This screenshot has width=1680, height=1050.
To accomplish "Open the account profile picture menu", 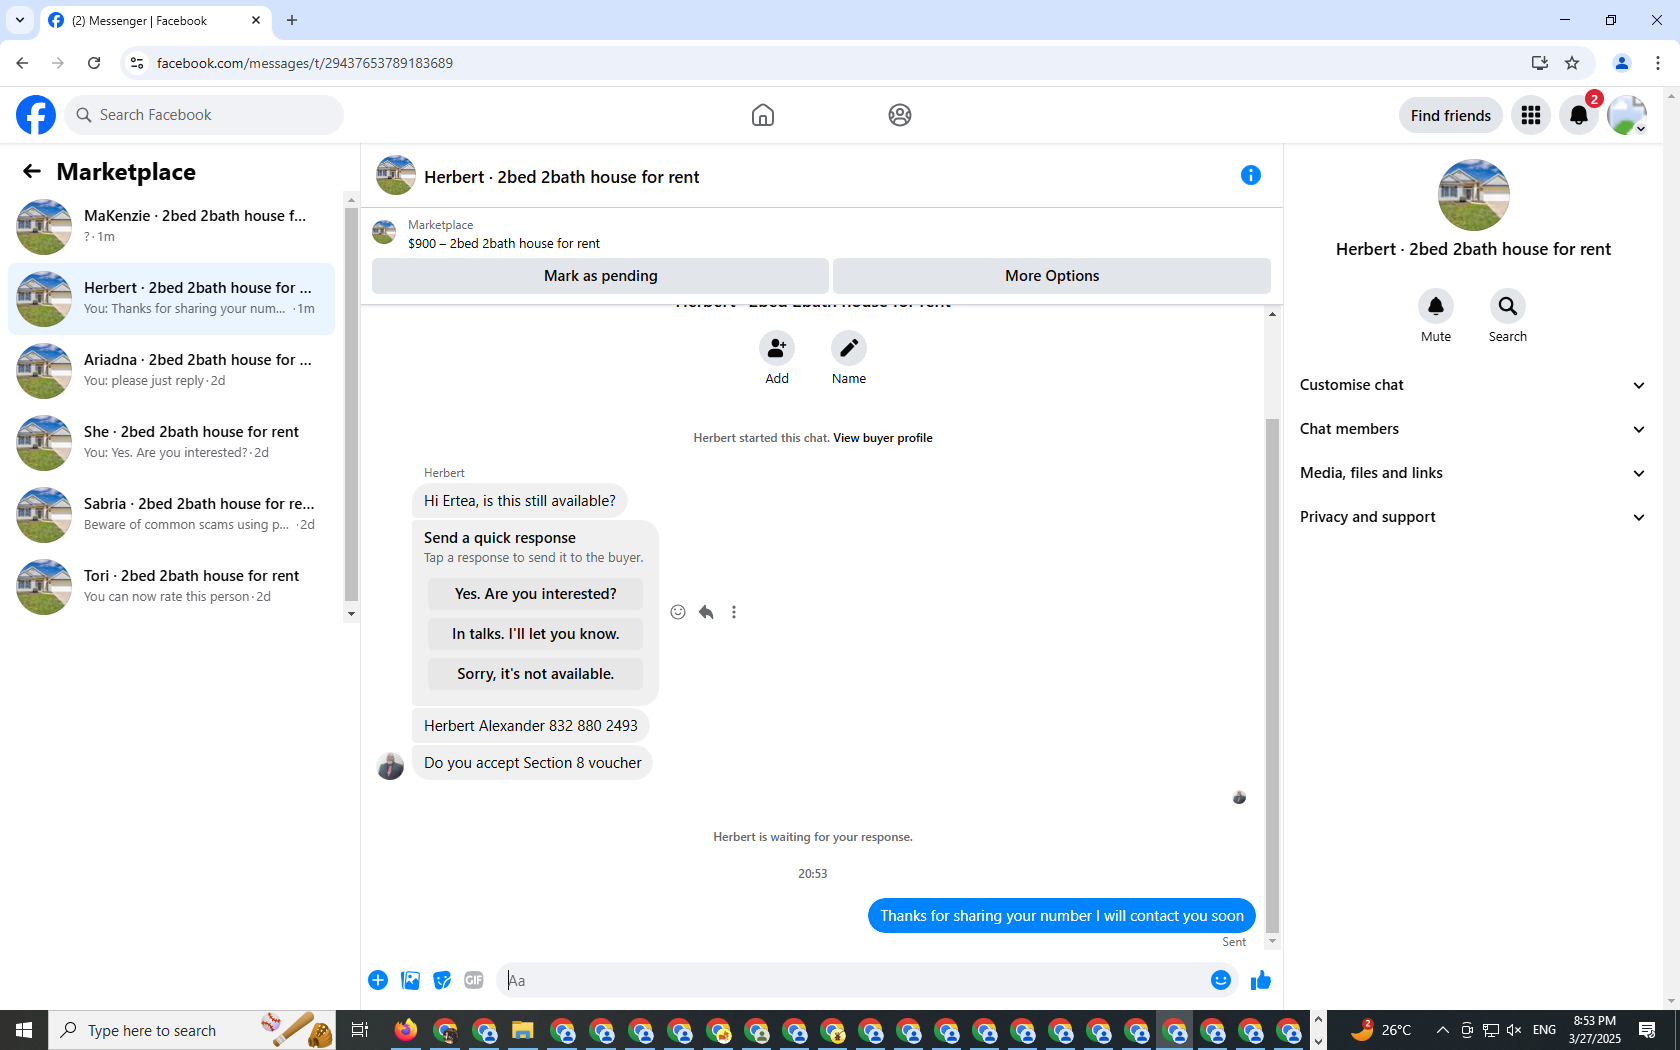I will [x=1627, y=115].
